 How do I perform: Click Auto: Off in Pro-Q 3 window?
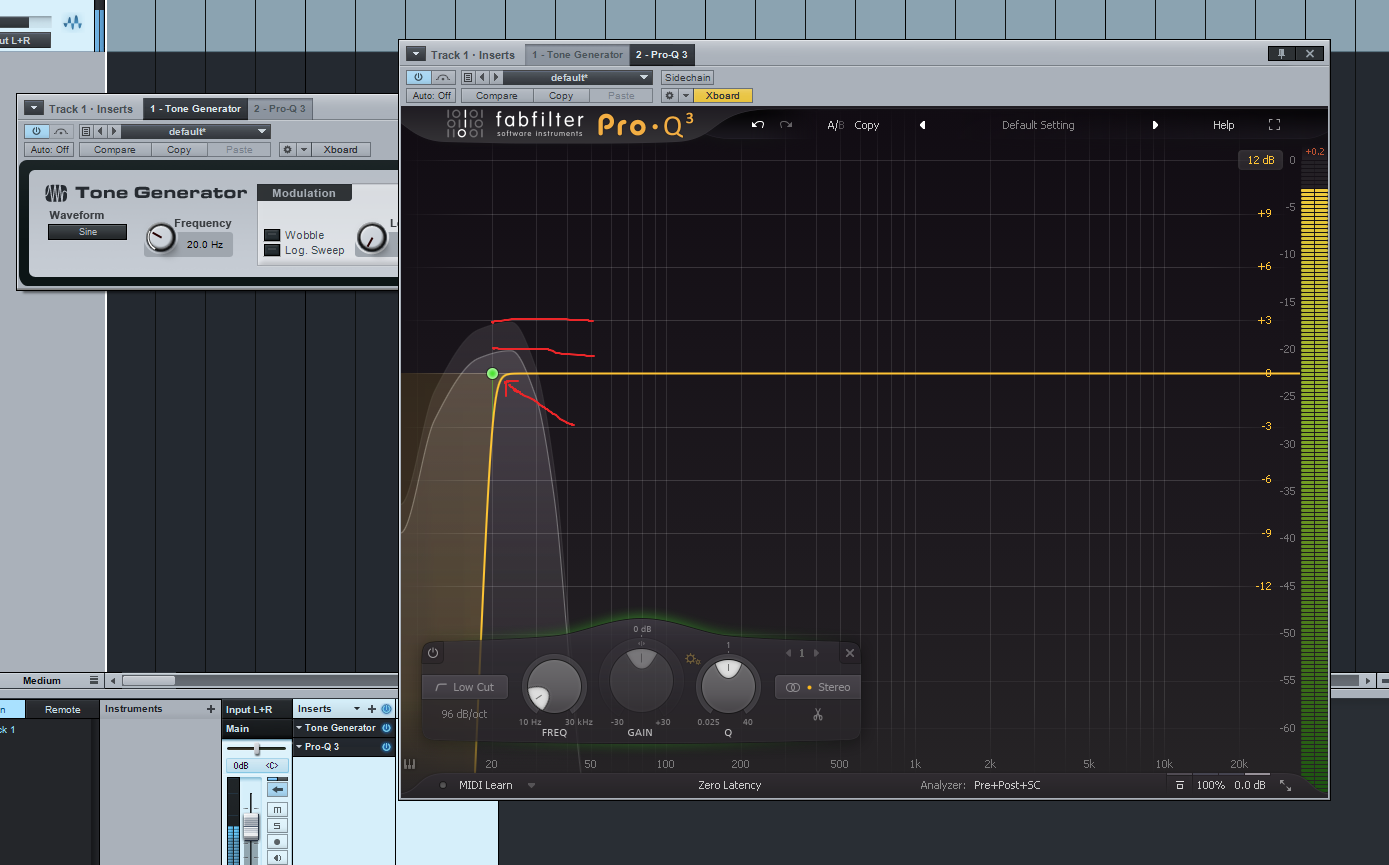pyautogui.click(x=432, y=96)
